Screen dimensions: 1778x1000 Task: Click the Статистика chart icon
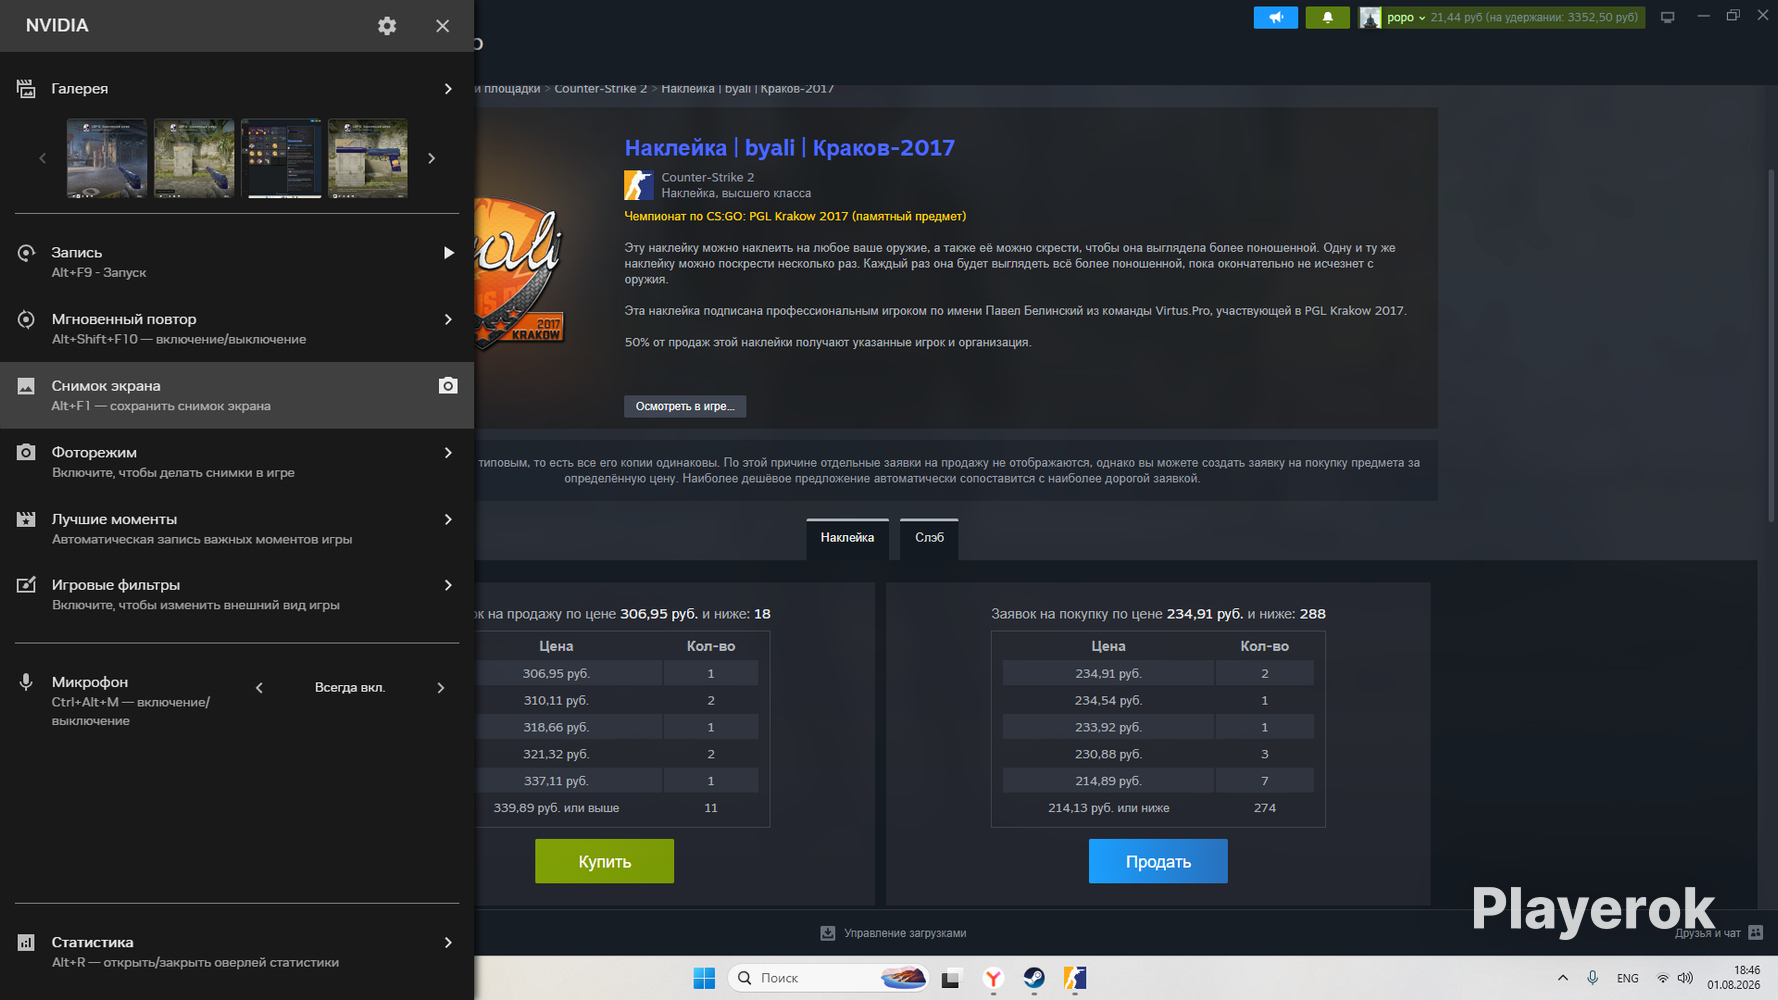[26, 942]
